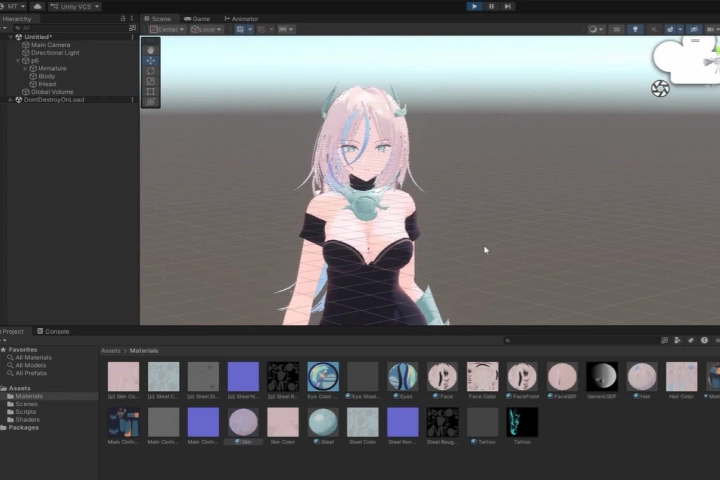Switch to the Animator tab

point(241,19)
